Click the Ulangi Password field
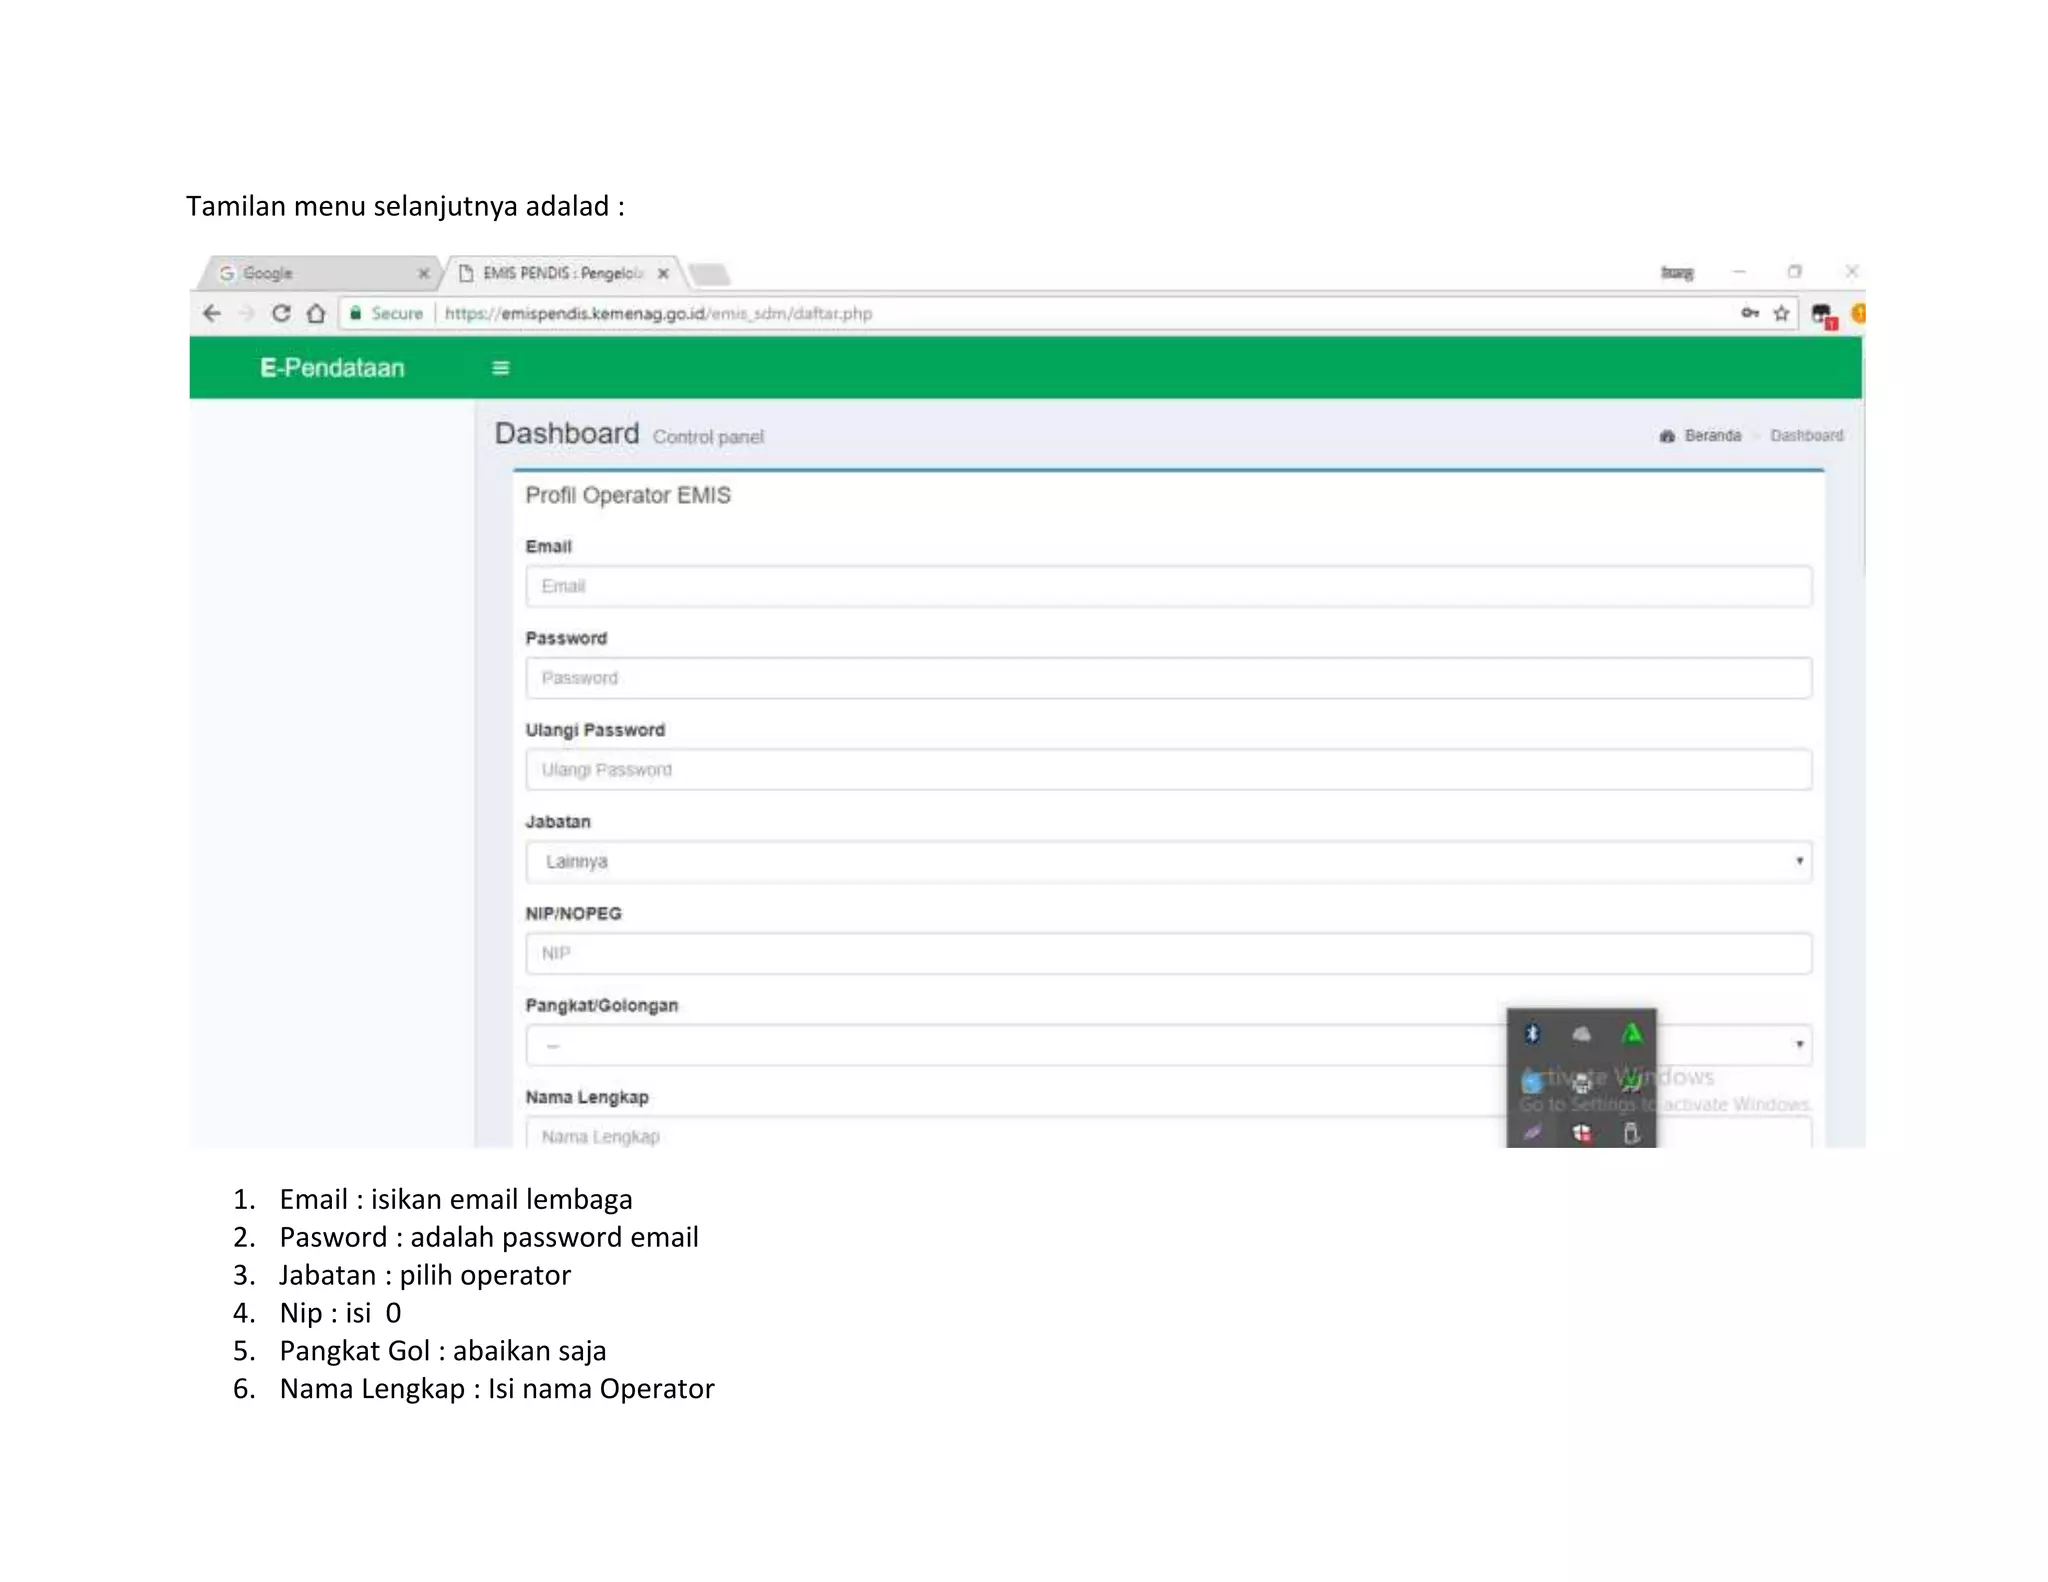The image size is (2048, 1582). [x=1167, y=770]
